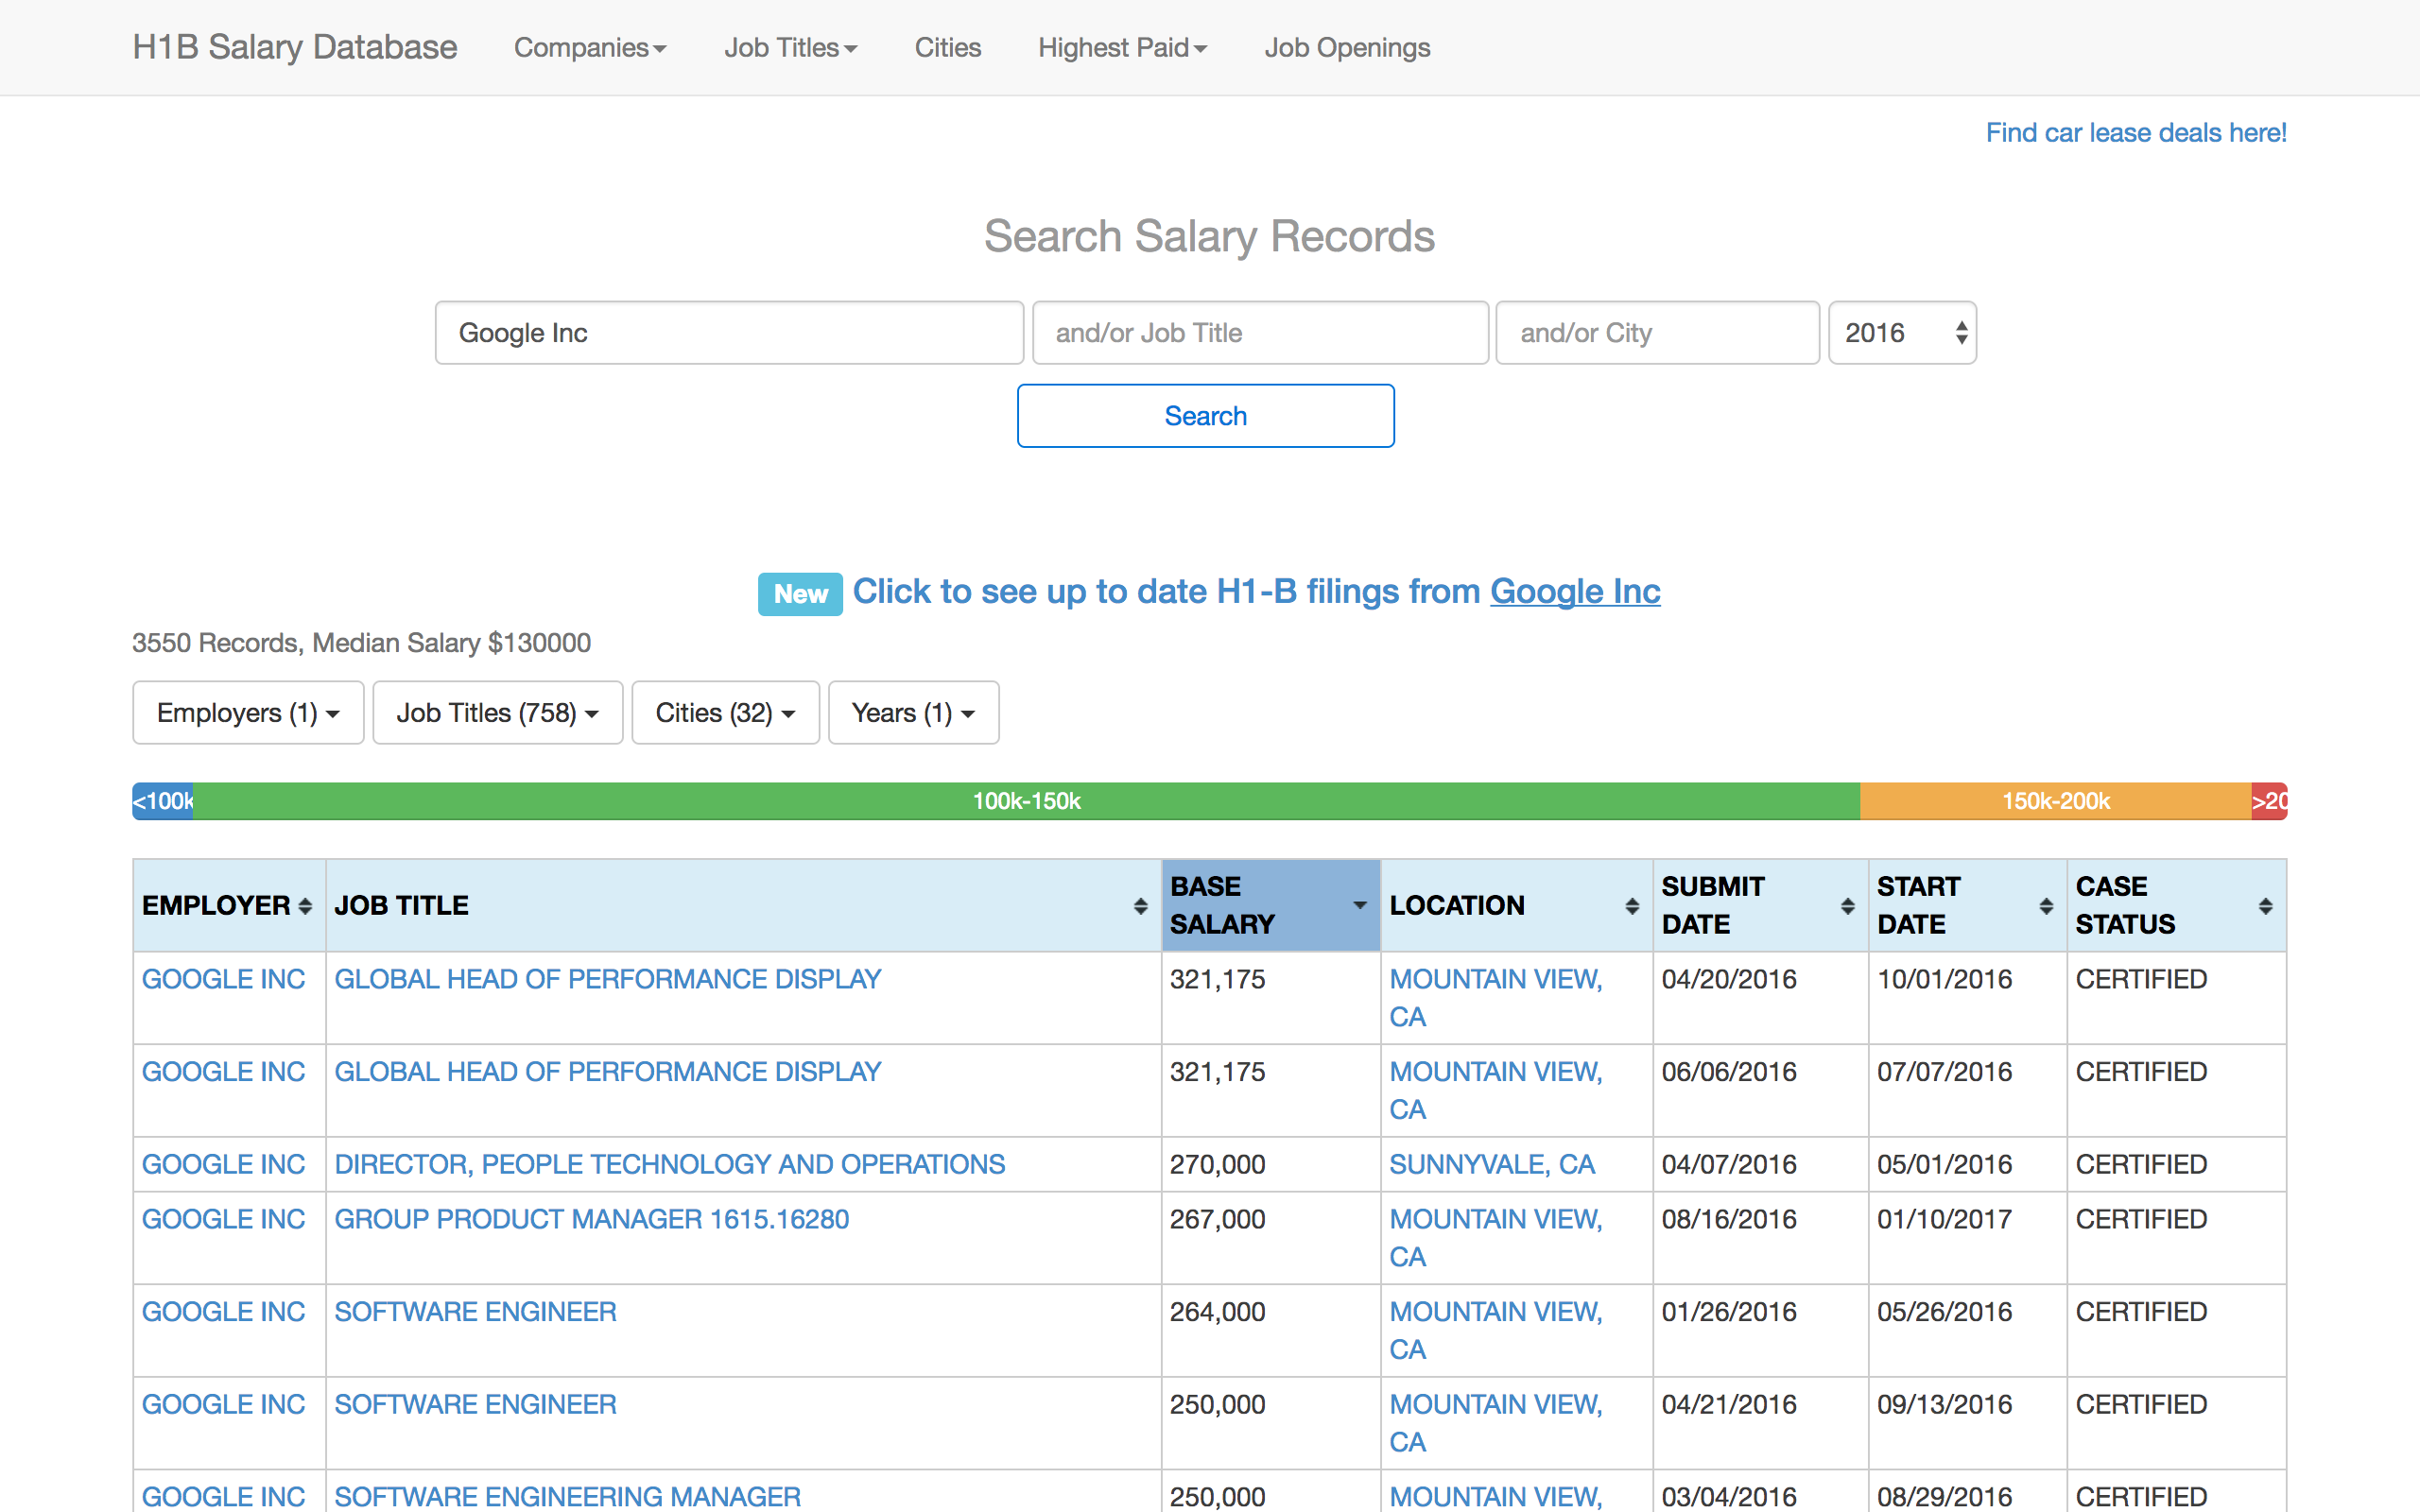Toggle Base Salary descending sort arrow

pos(1359,905)
